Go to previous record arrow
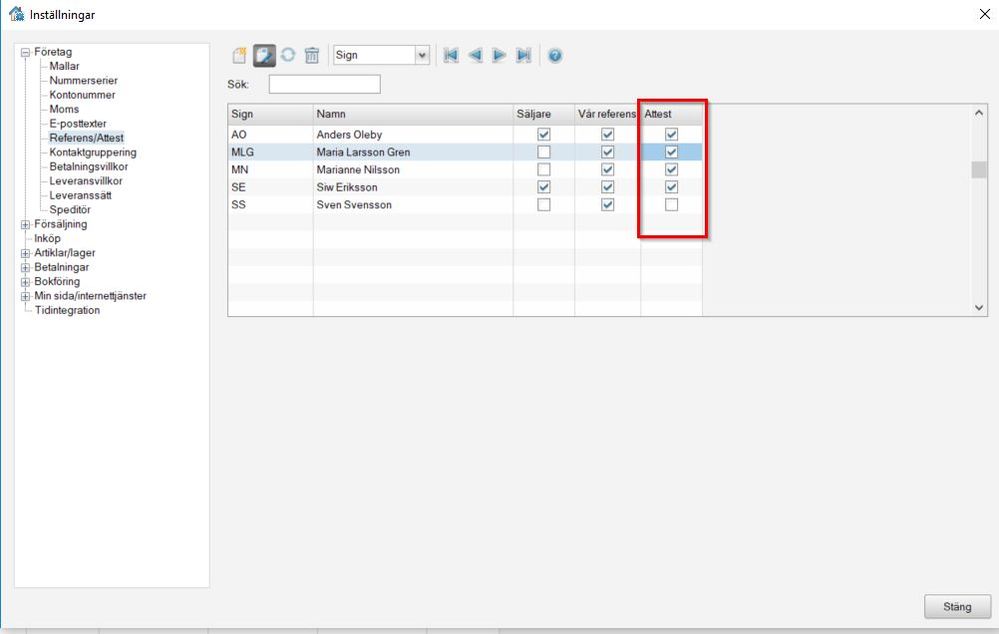Screen dimensions: 999x634 coord(475,55)
